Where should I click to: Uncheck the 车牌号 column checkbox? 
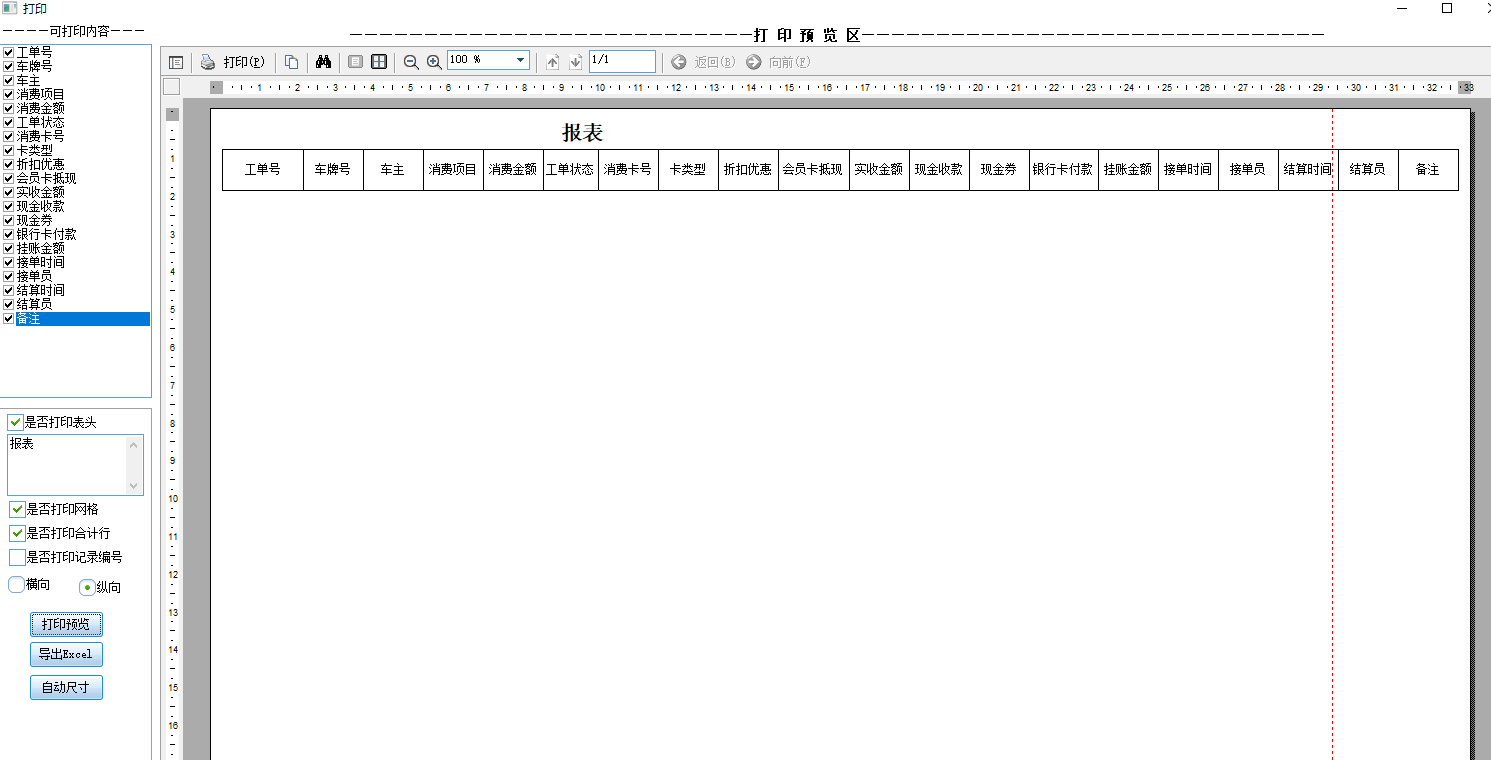(x=9, y=66)
